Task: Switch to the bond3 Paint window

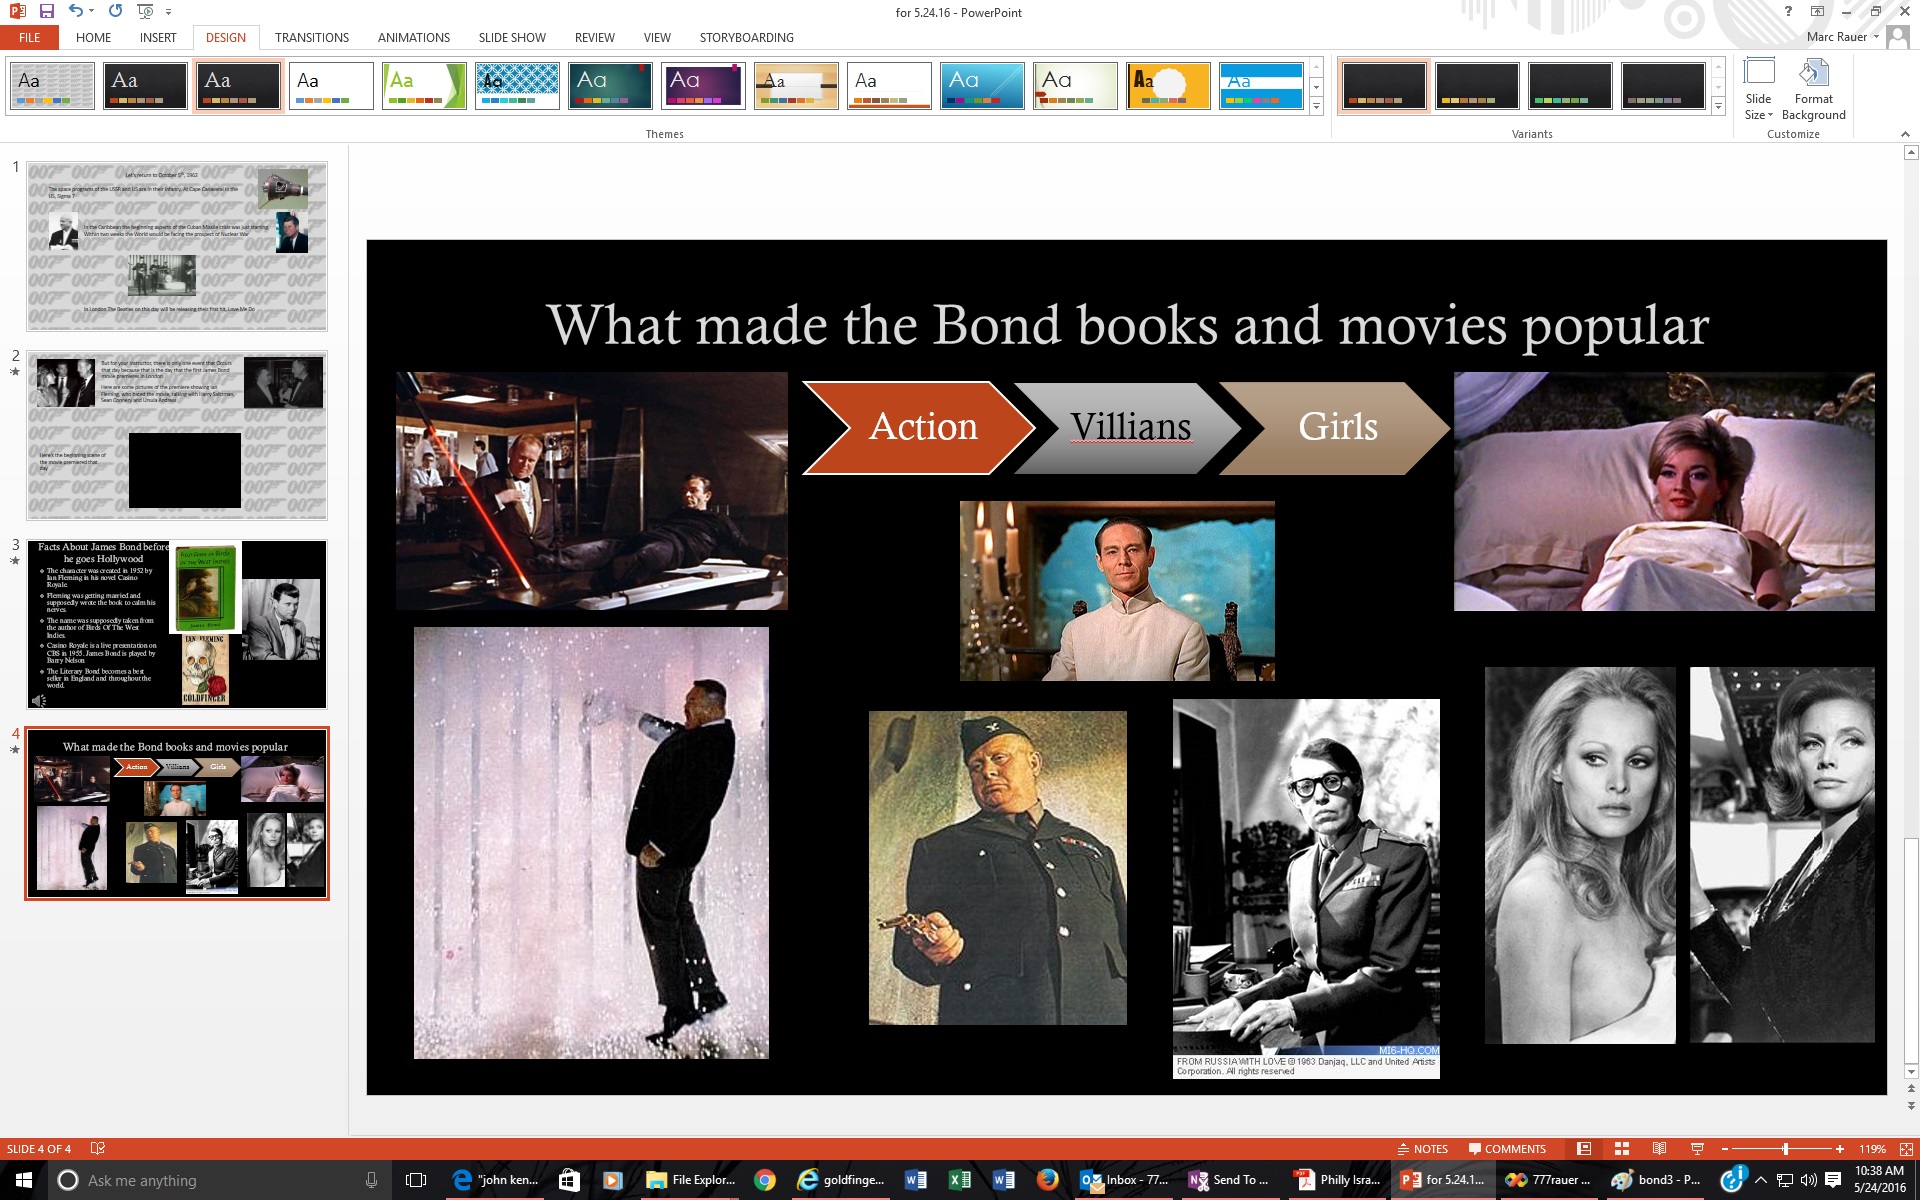Action: (x=1656, y=1180)
